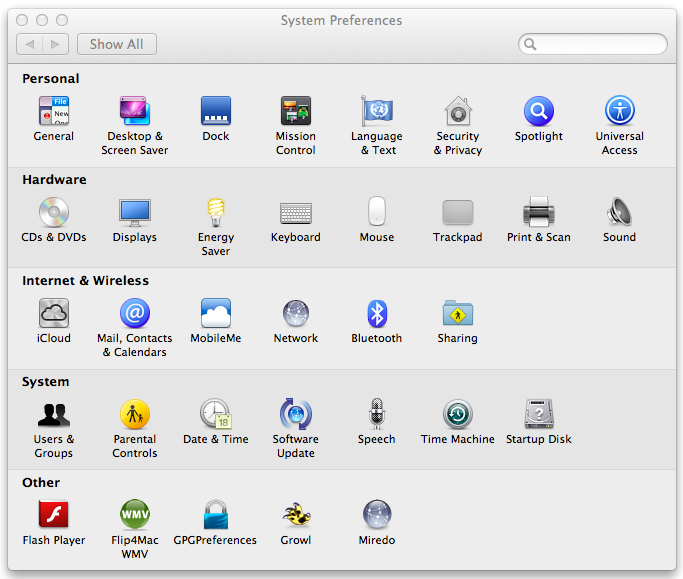The image size is (683, 579).
Task: Open Flash Player settings
Action: point(54,516)
